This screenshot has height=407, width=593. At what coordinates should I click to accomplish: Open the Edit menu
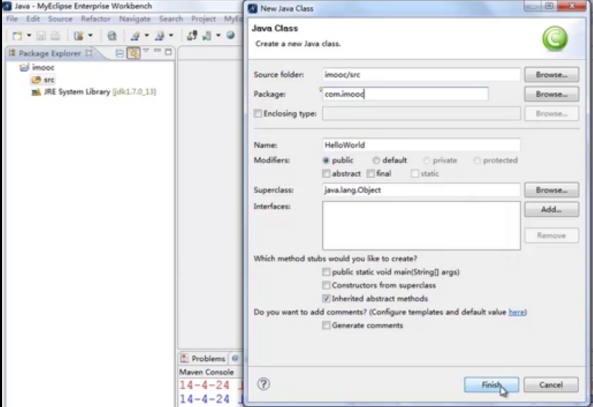click(33, 19)
